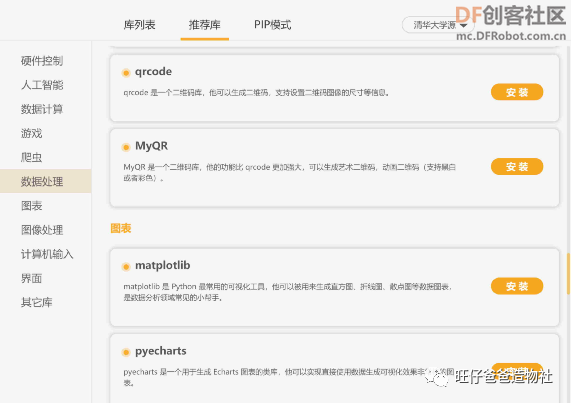Click the orange 图表 section heading

tap(121, 228)
